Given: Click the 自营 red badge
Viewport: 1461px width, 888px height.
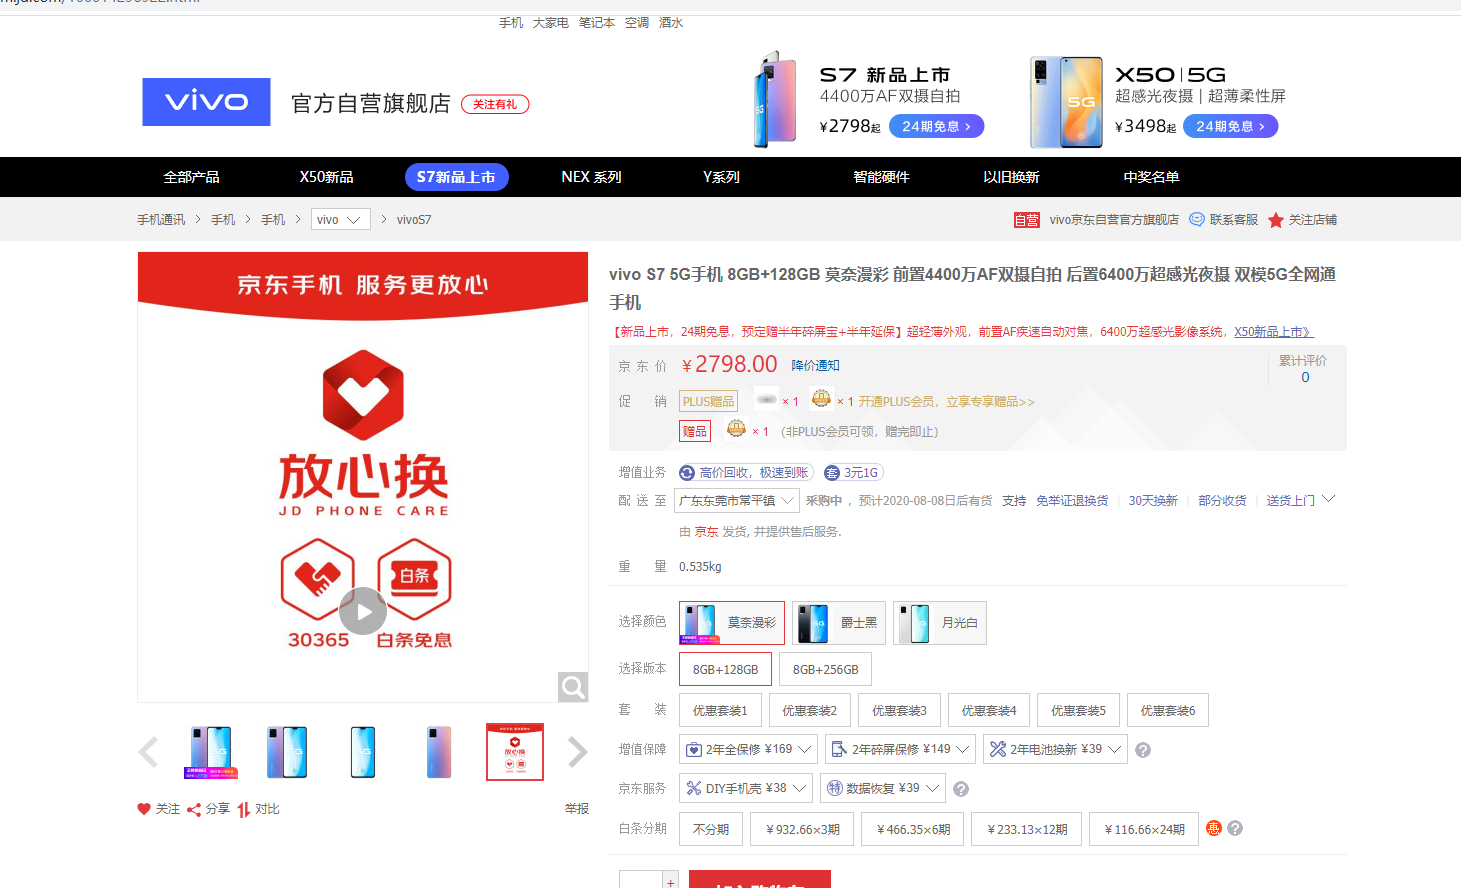Looking at the screenshot, I should pyautogui.click(x=1027, y=220).
